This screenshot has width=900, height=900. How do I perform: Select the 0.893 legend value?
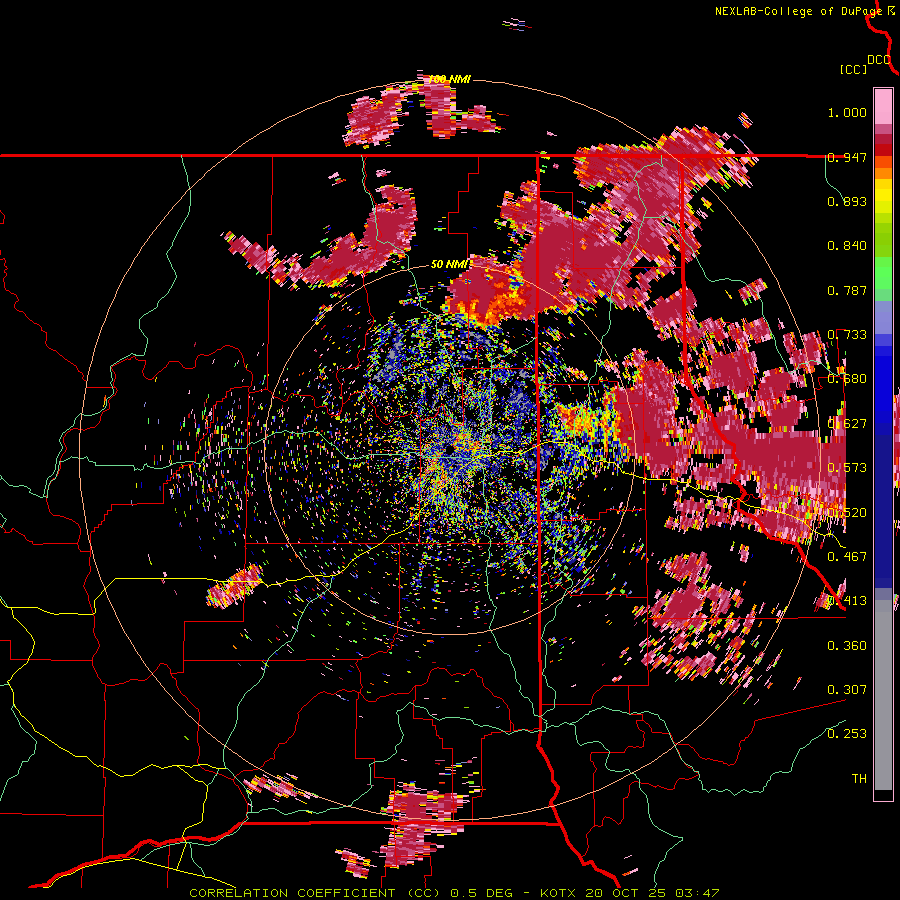pos(847,201)
